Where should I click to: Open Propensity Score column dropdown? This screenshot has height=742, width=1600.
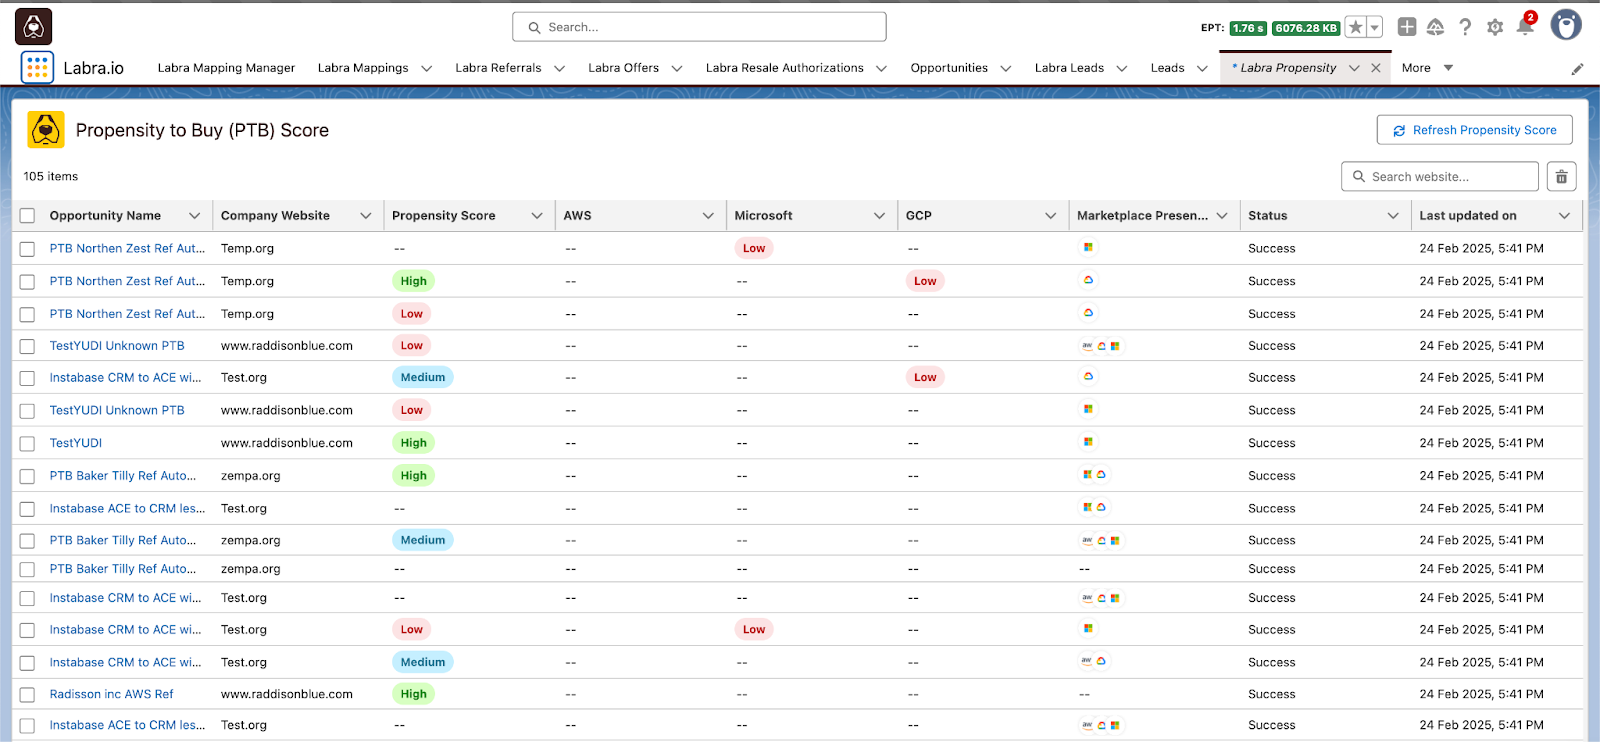[x=537, y=216]
